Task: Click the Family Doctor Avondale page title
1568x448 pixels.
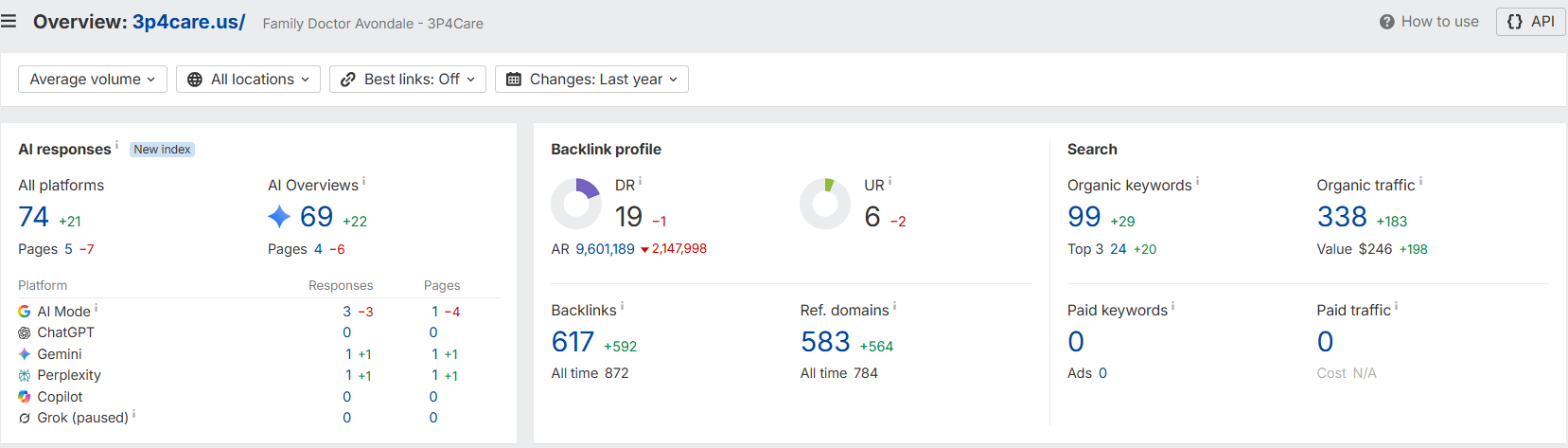Action: click(373, 23)
